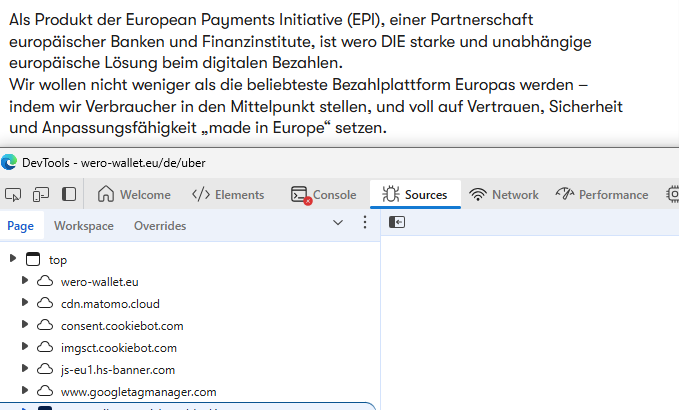Toggle device emulation icon
Screen dimensions: 679x410
point(41,195)
